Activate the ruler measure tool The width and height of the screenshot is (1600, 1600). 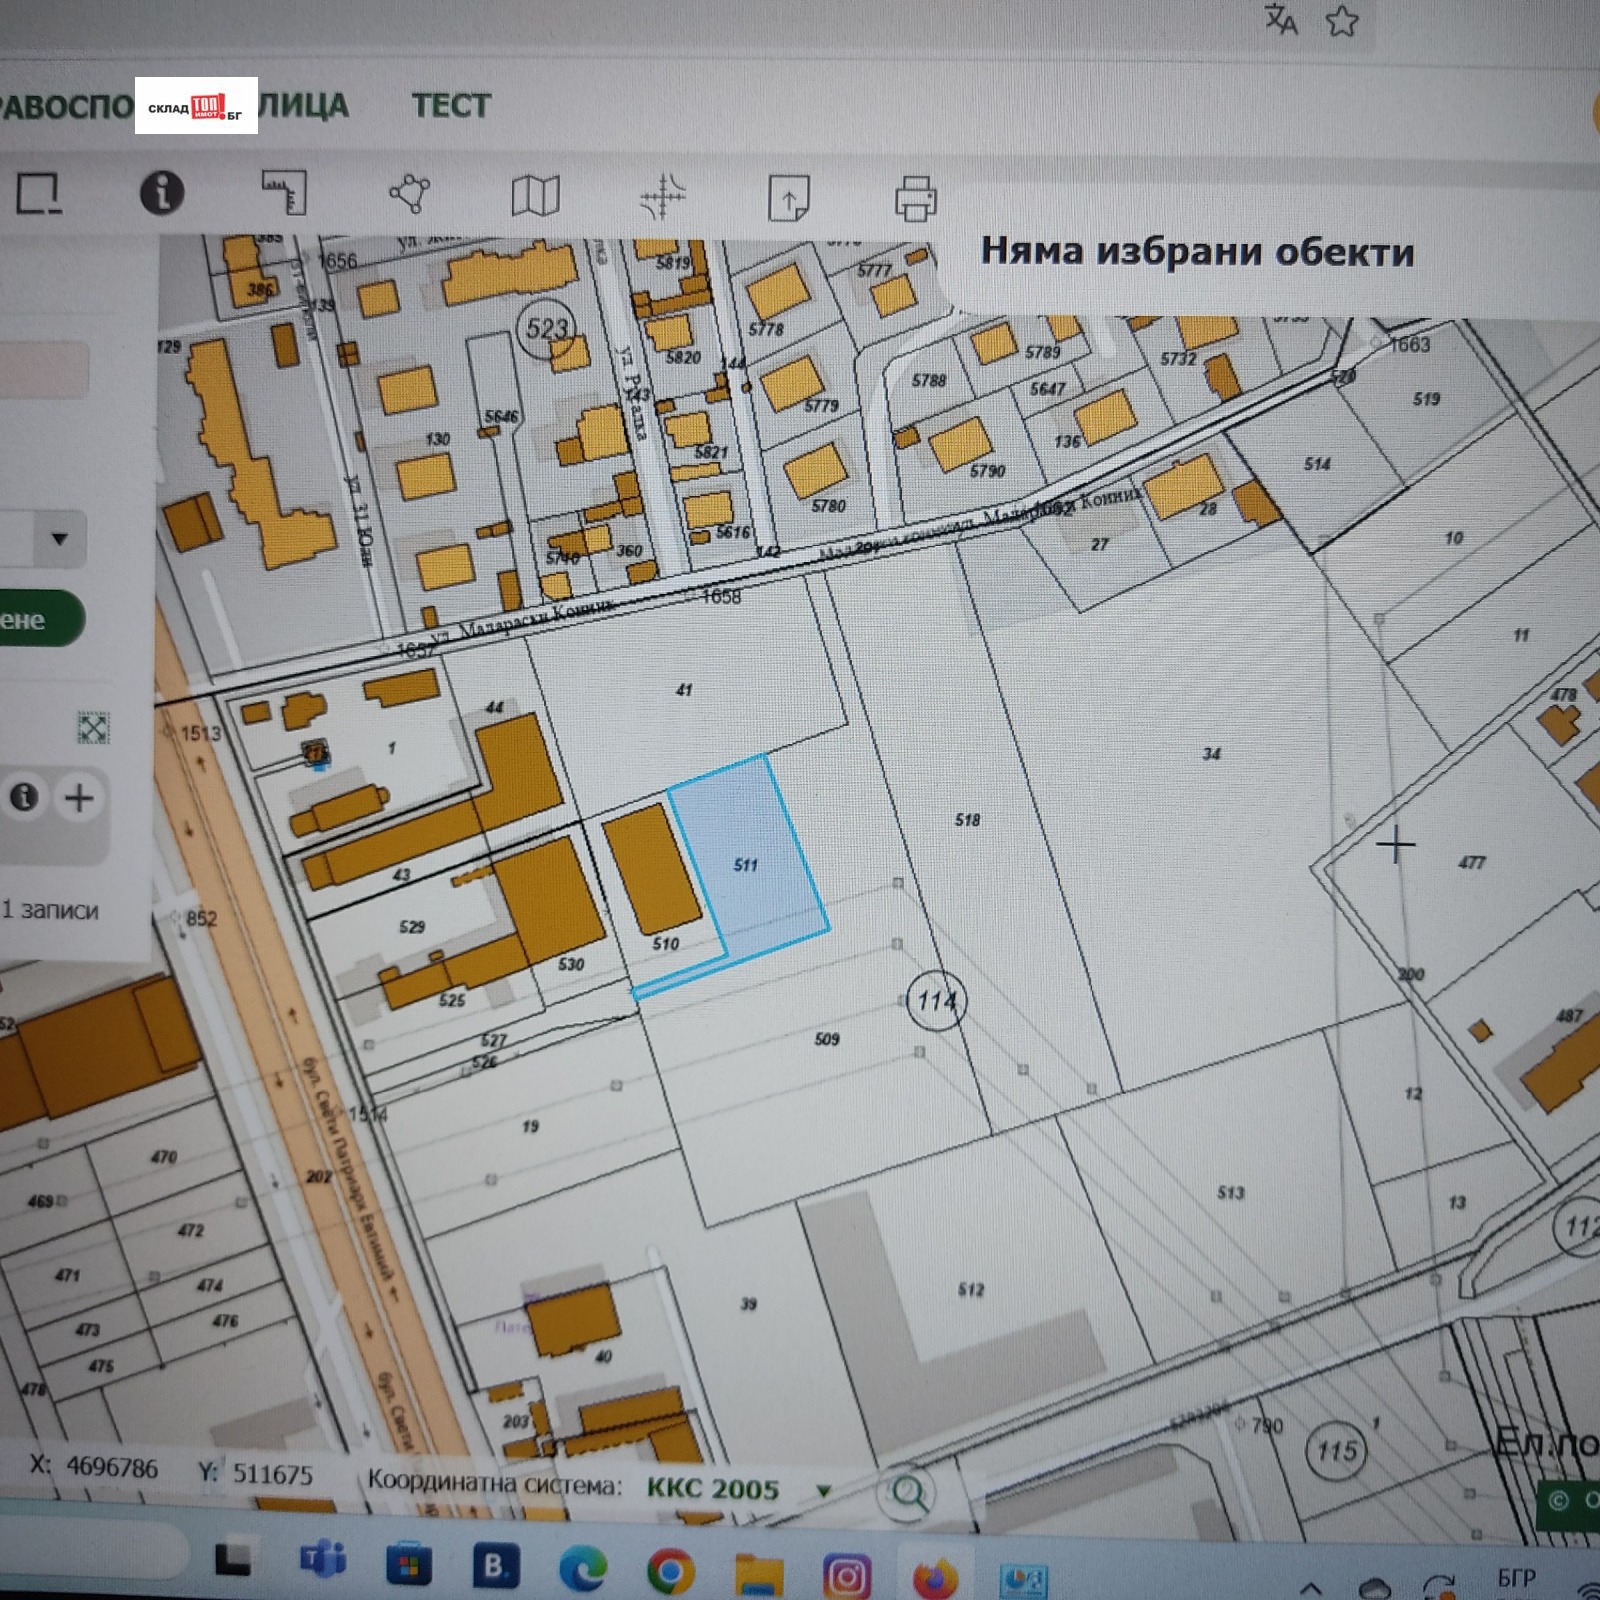click(x=285, y=193)
